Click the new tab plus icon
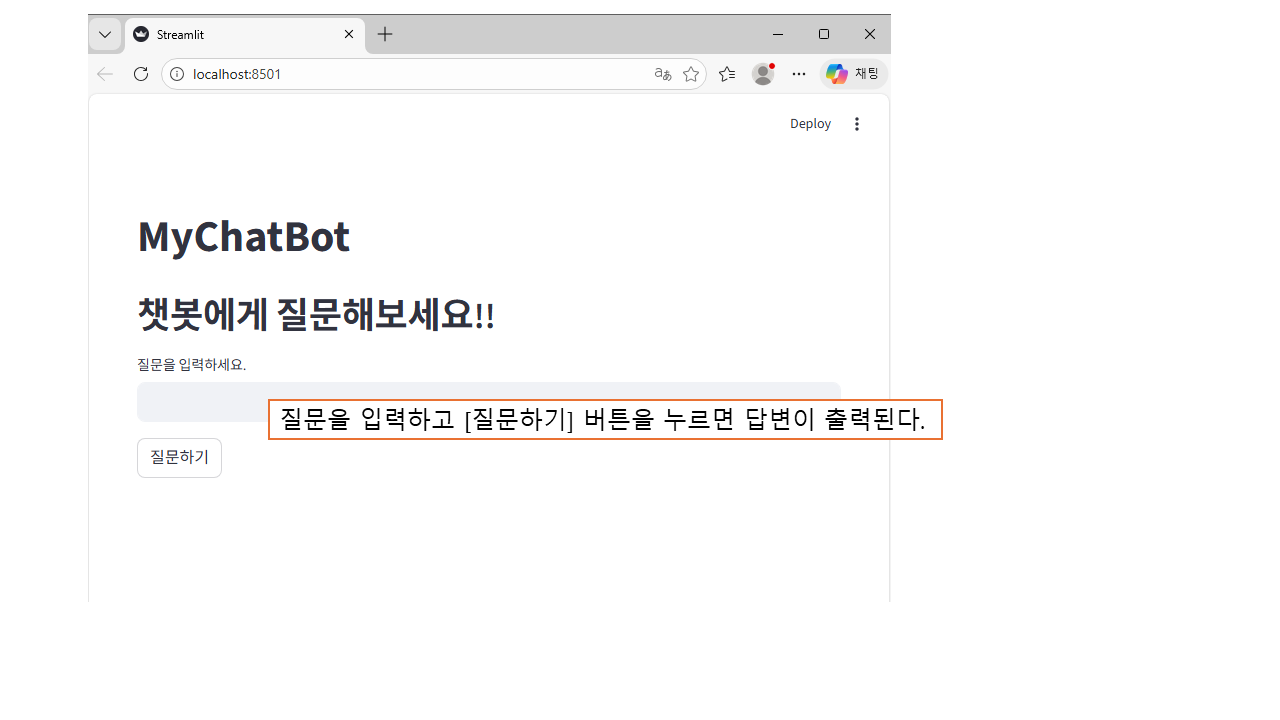Image resolution: width=1280 pixels, height=720 pixels. 385,34
